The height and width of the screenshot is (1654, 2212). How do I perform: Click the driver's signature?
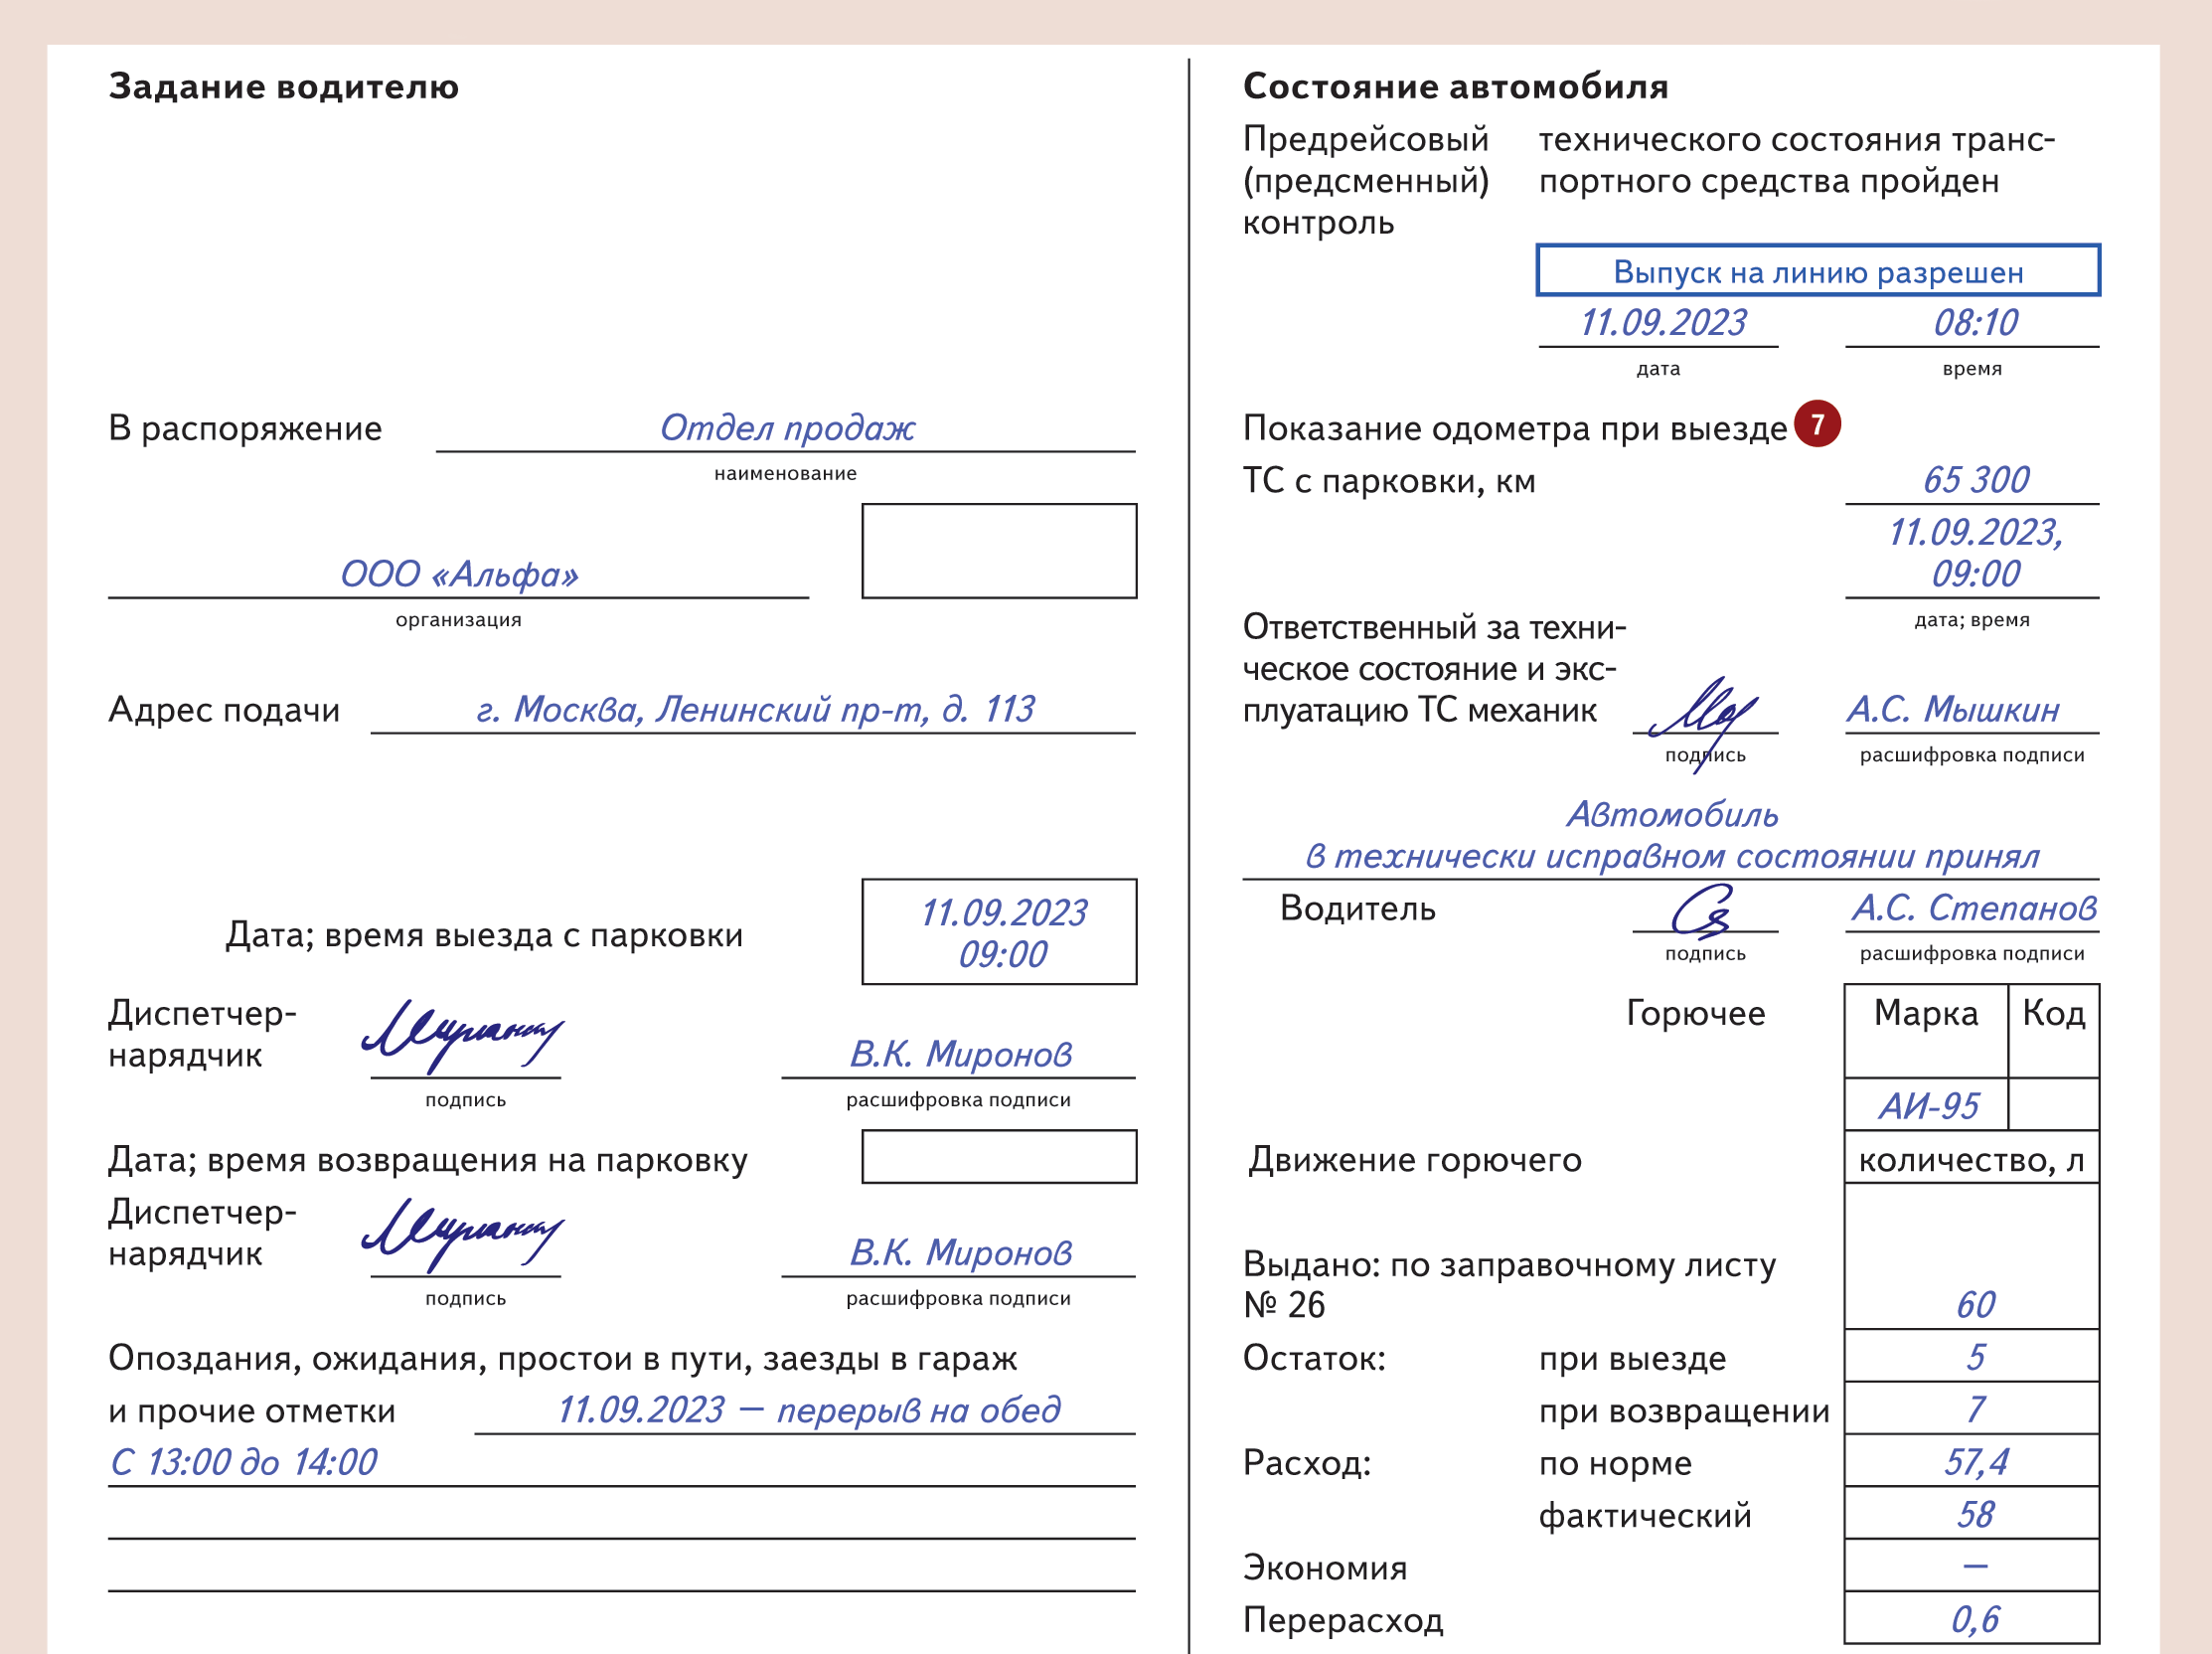coord(1700,910)
